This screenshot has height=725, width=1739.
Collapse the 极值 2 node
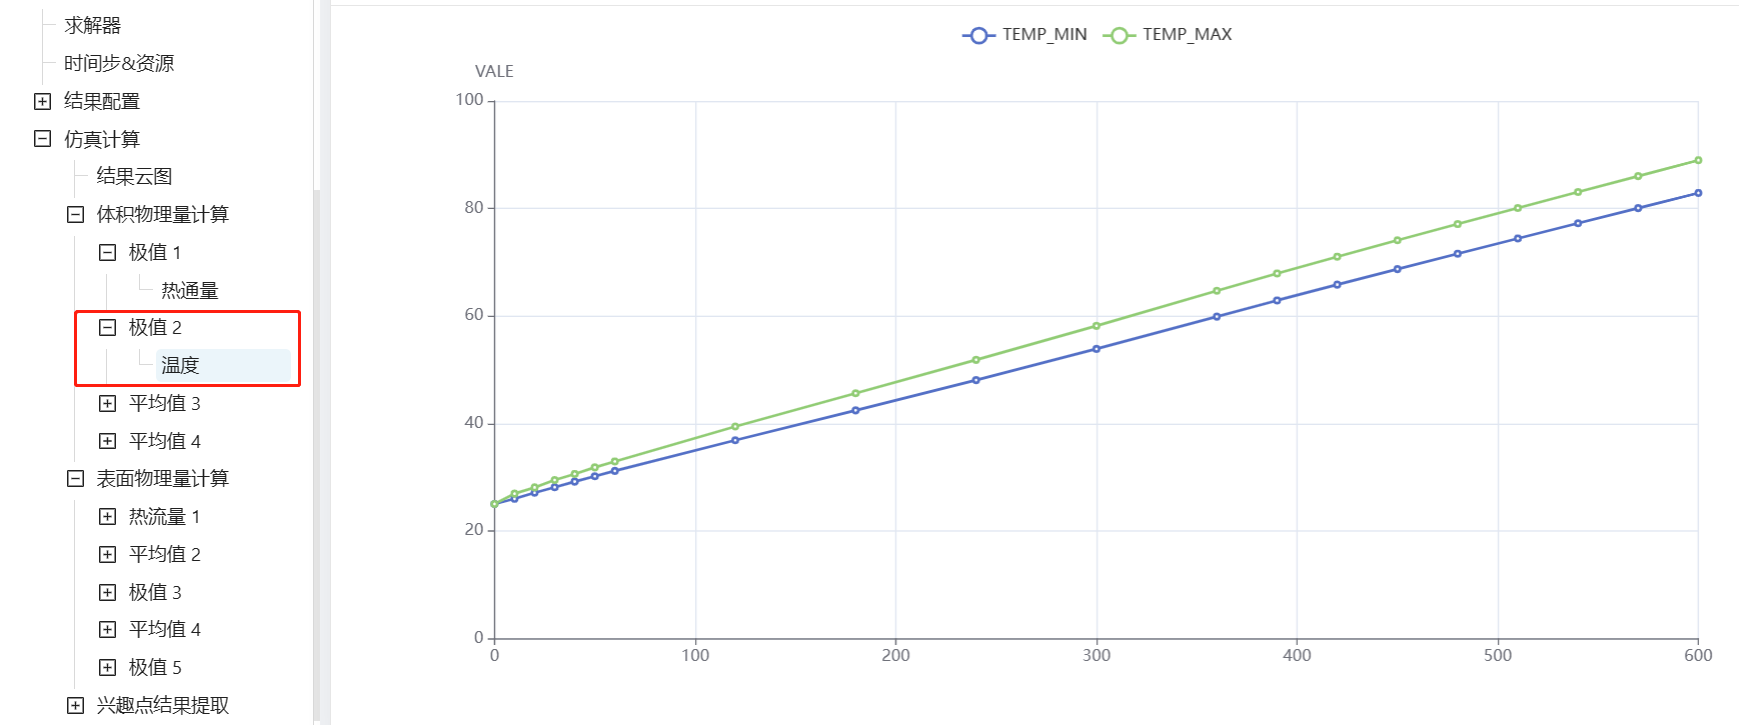point(107,327)
